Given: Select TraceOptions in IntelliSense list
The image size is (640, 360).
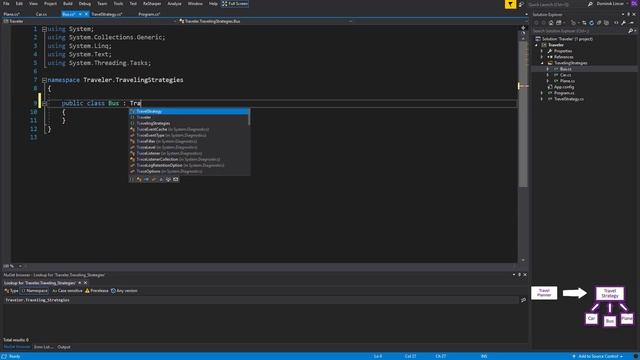Looking at the screenshot, I should click(x=189, y=171).
